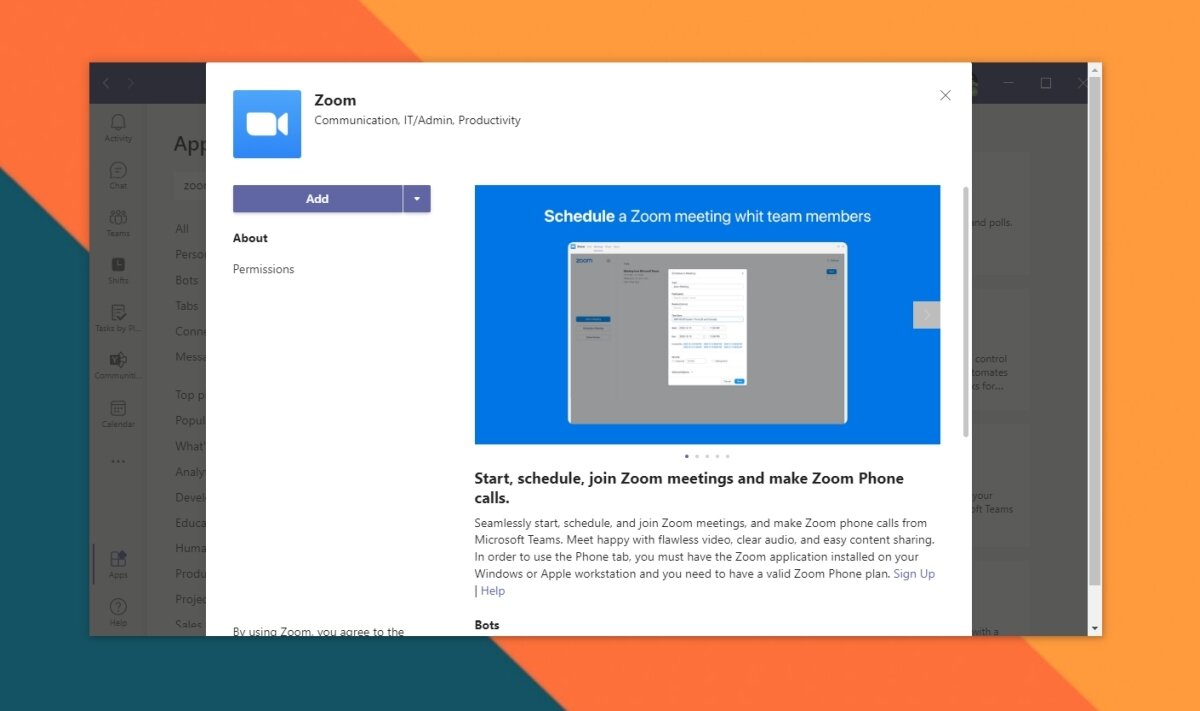Switch to the About tab
This screenshot has height=711, width=1200.
250,237
